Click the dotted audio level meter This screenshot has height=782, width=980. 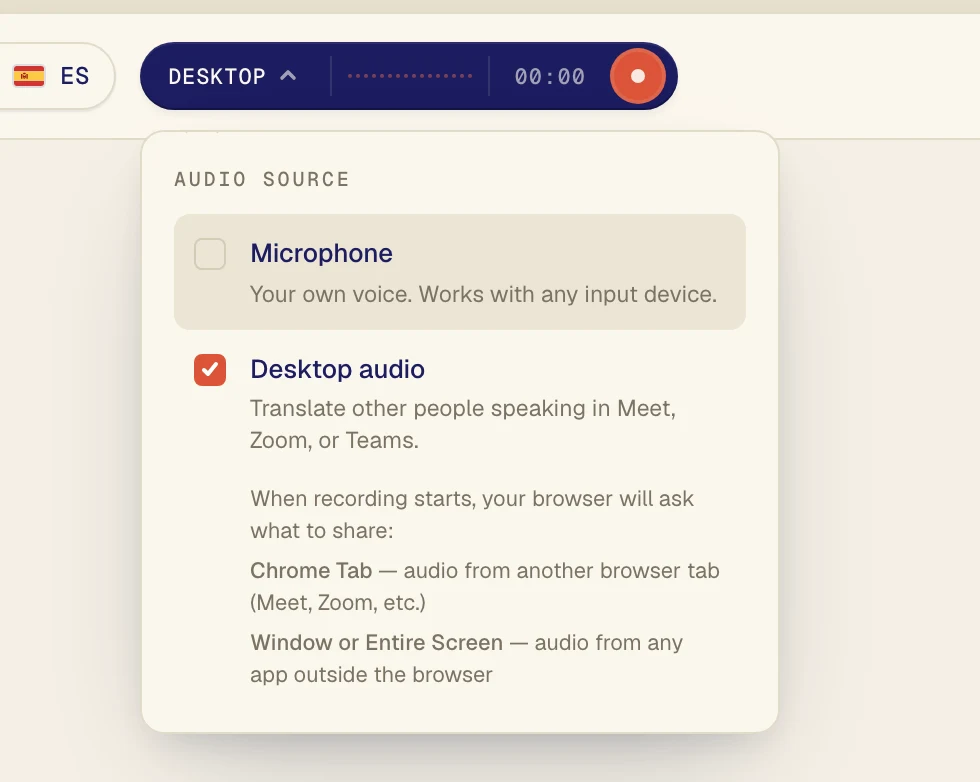[x=410, y=76]
